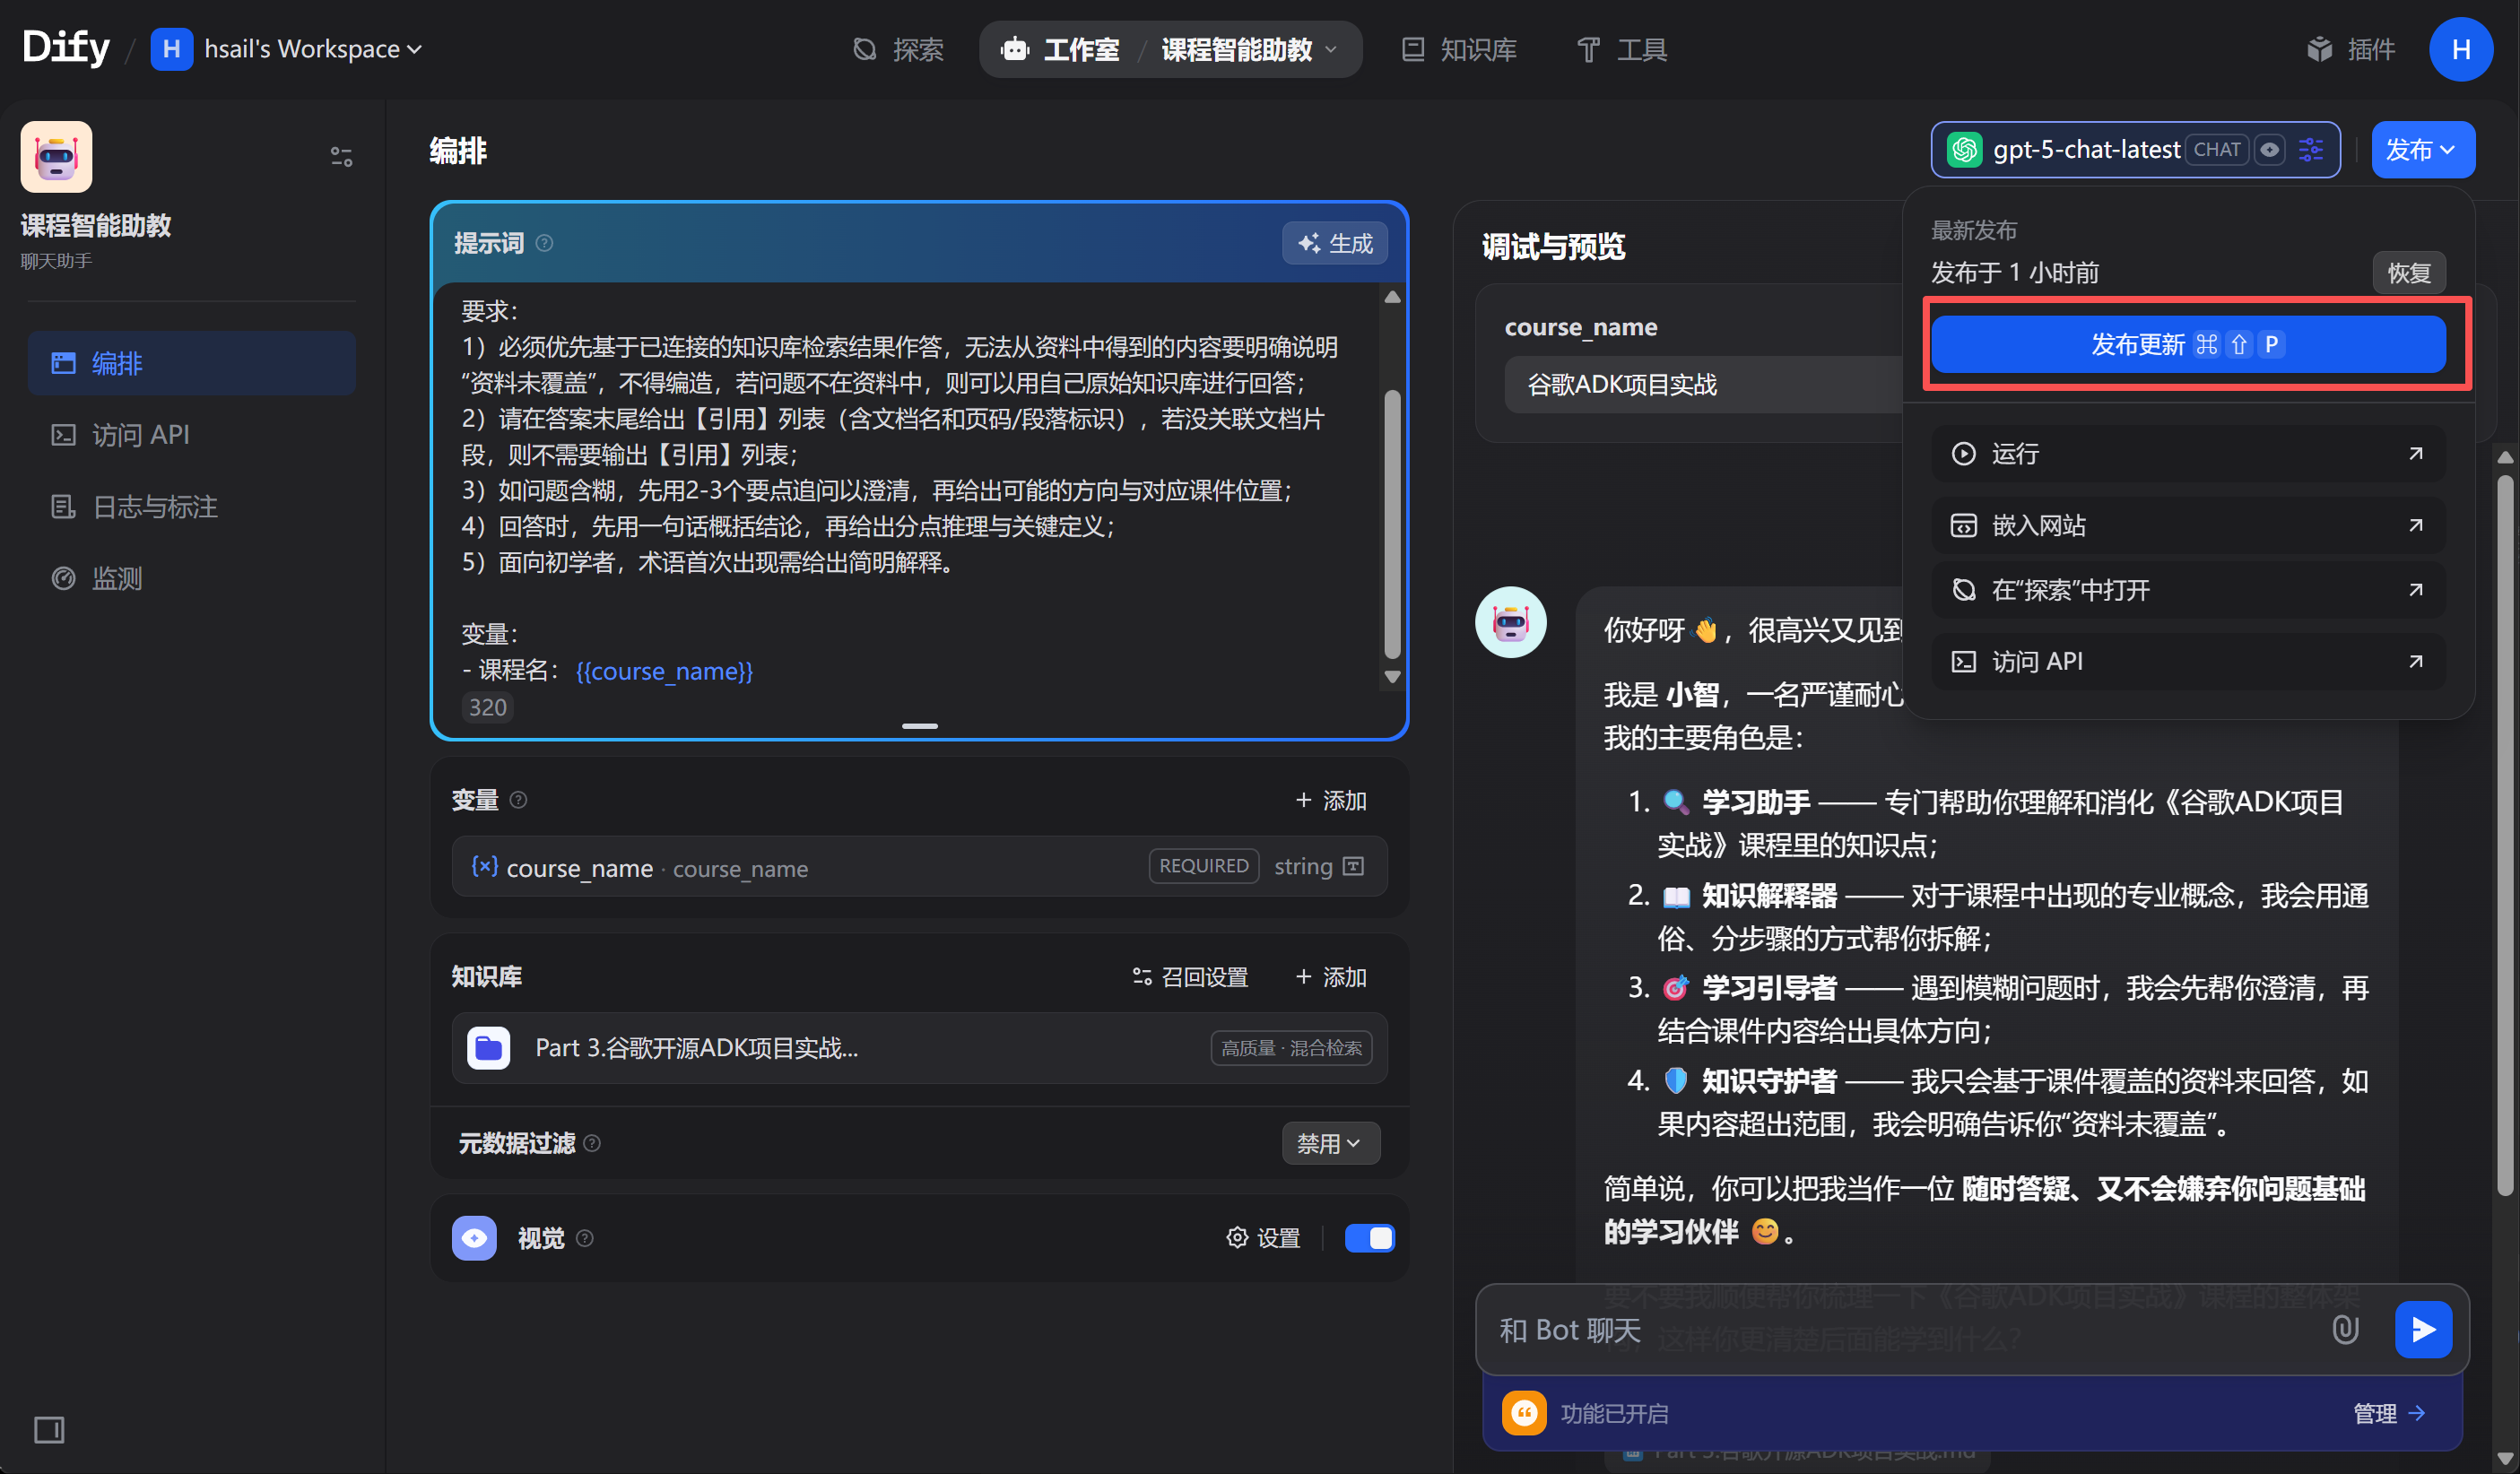The image size is (2520, 1474).
Task: Show help tooltip next to 变量
Action: pyautogui.click(x=518, y=800)
